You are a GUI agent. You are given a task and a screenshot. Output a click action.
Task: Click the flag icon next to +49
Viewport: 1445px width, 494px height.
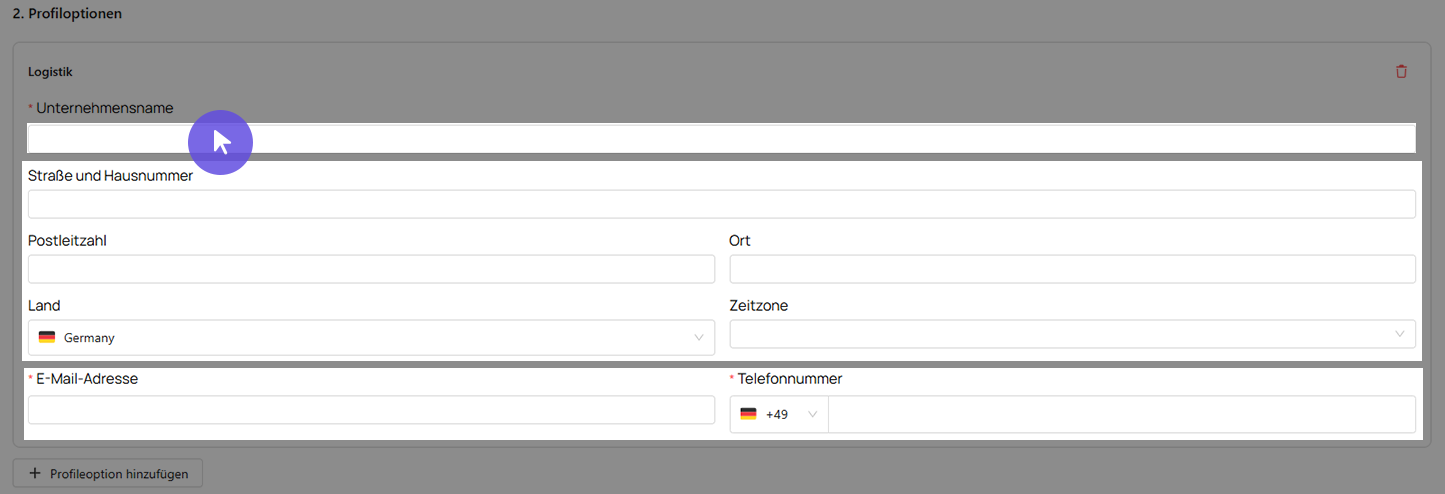(x=748, y=414)
